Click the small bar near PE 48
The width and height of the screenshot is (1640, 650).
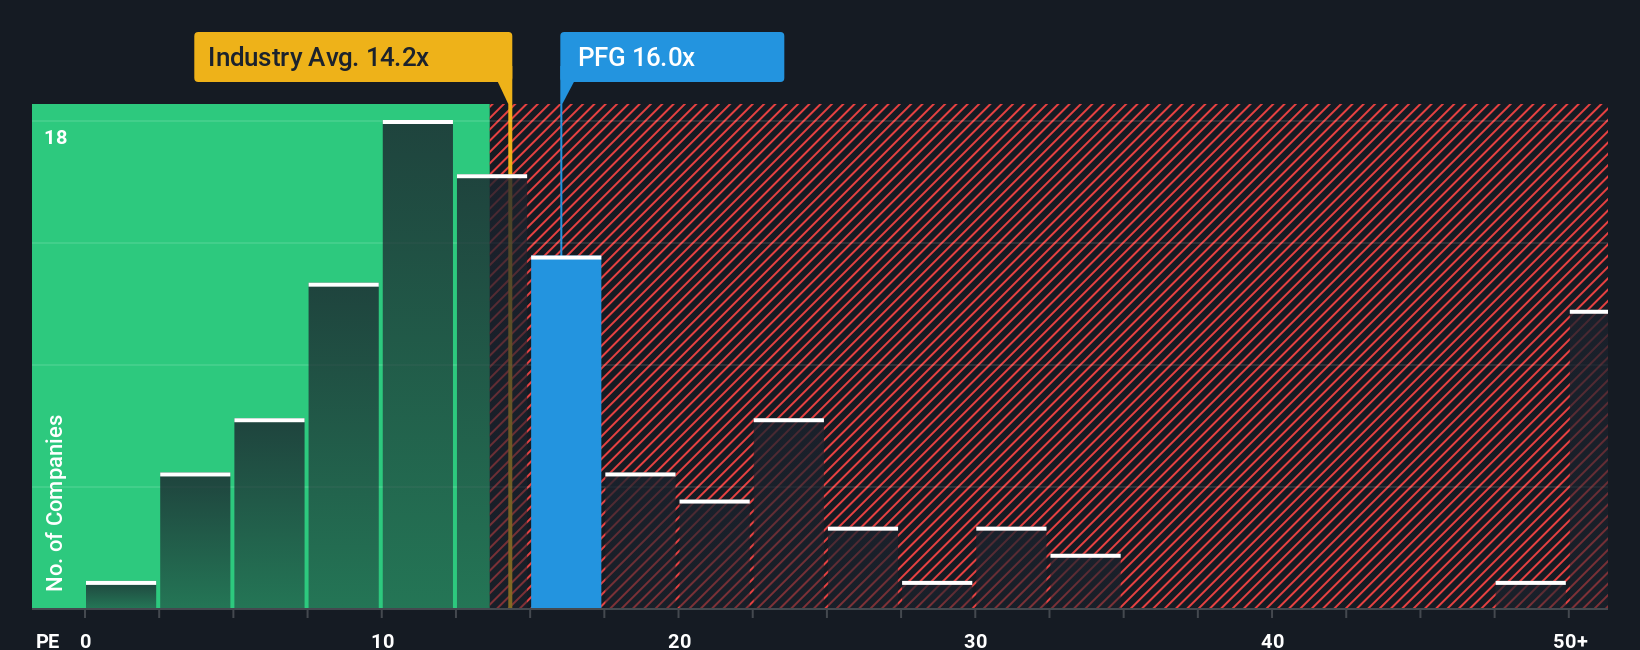(x=1531, y=595)
